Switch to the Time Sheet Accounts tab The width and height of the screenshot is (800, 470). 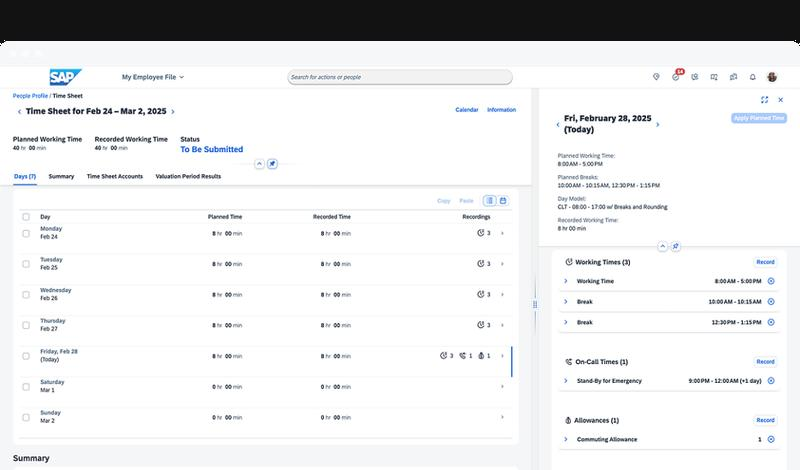click(x=115, y=176)
